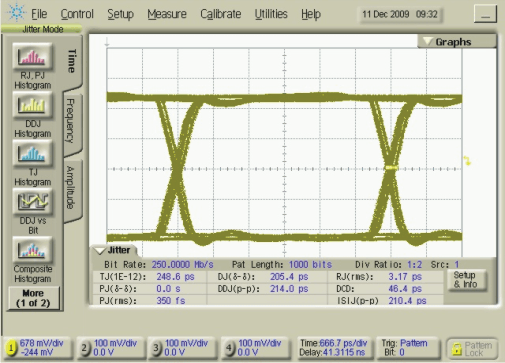Screen dimensions: 505x363
Task: Collapse the Jitter results panel
Action: coord(113,250)
